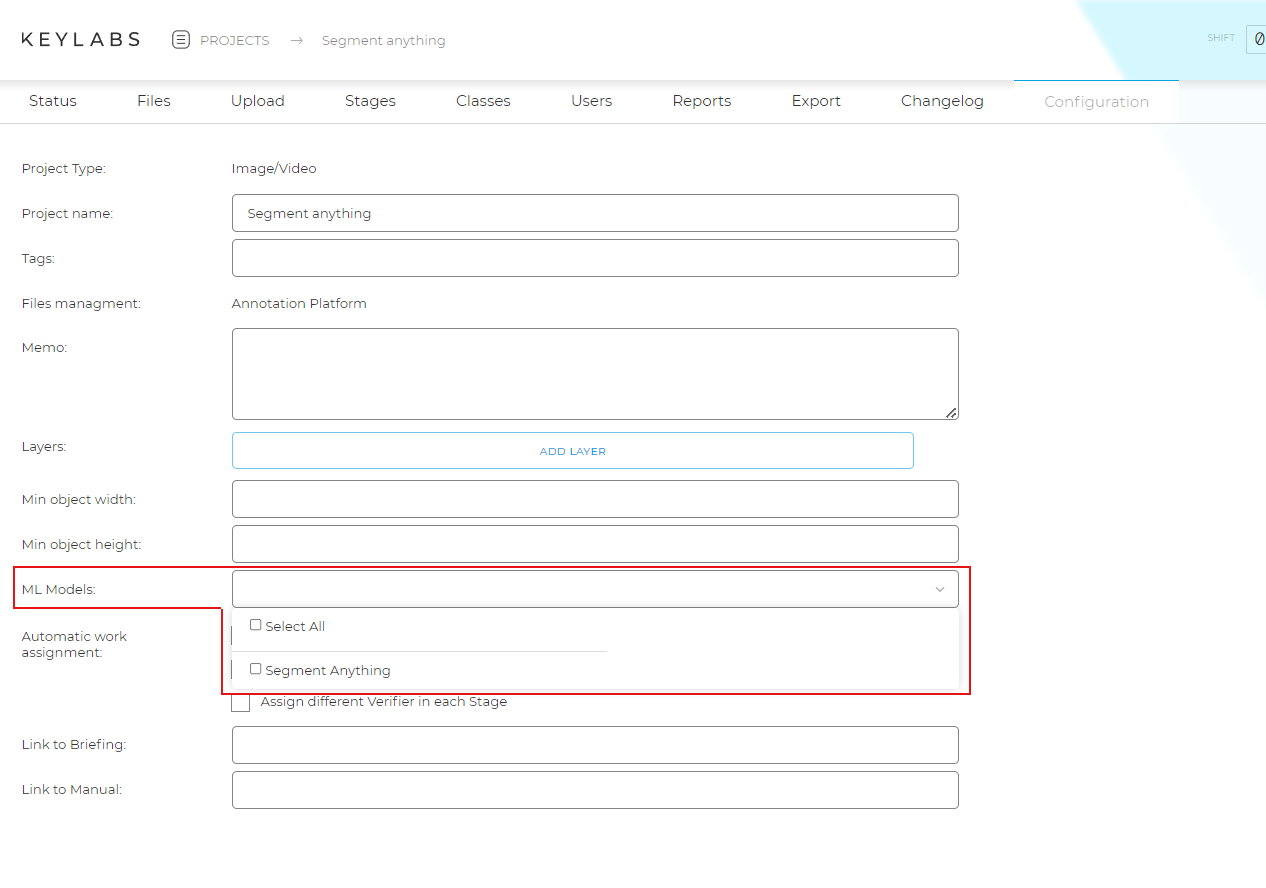Click the Min object width field
1266x888 pixels.
tap(594, 499)
